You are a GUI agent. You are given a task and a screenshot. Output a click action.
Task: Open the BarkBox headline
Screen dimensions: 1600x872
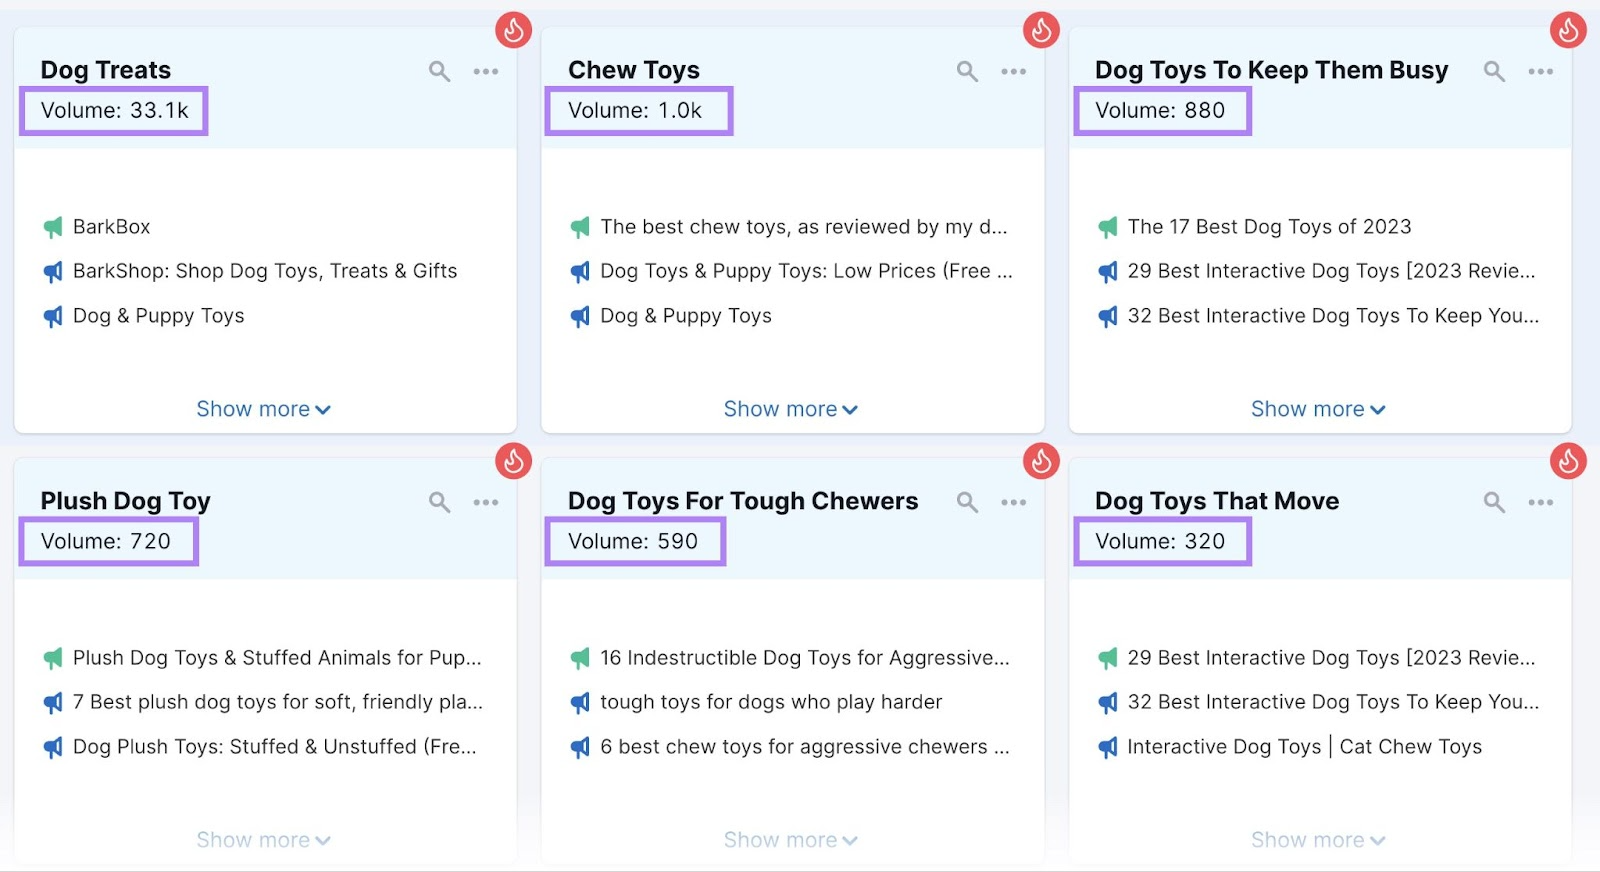(x=112, y=227)
